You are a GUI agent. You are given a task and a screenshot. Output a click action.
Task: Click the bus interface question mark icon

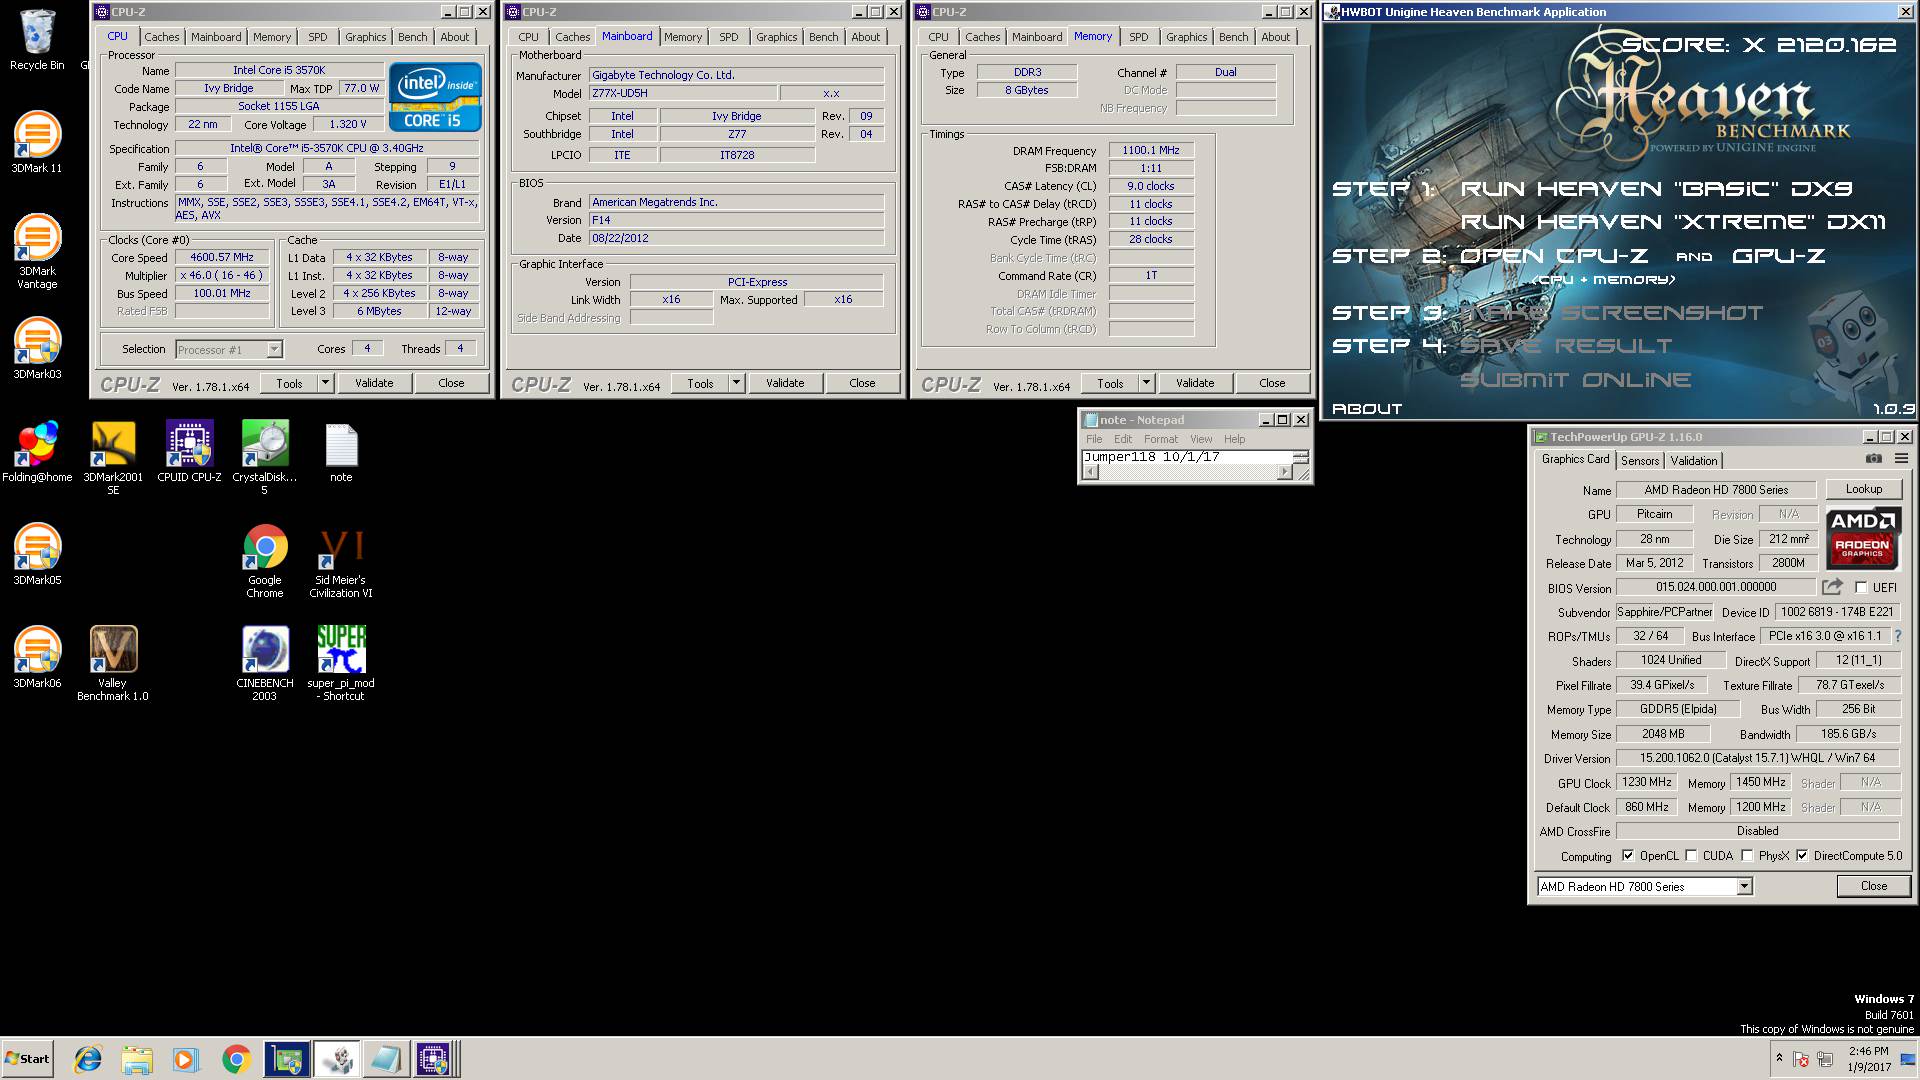point(1898,636)
